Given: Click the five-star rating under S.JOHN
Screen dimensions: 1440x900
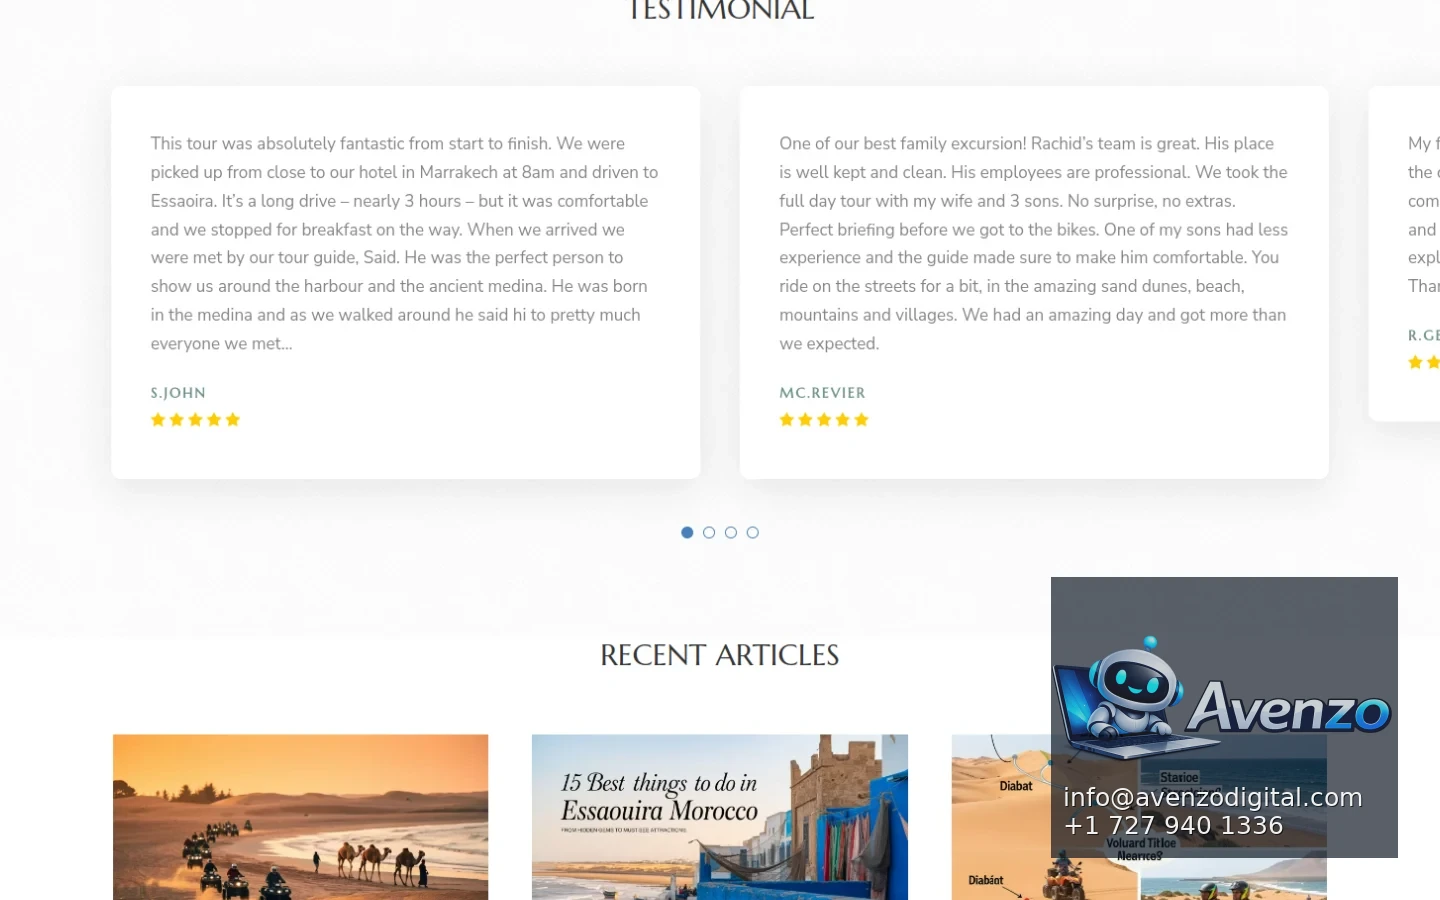Looking at the screenshot, I should [195, 420].
